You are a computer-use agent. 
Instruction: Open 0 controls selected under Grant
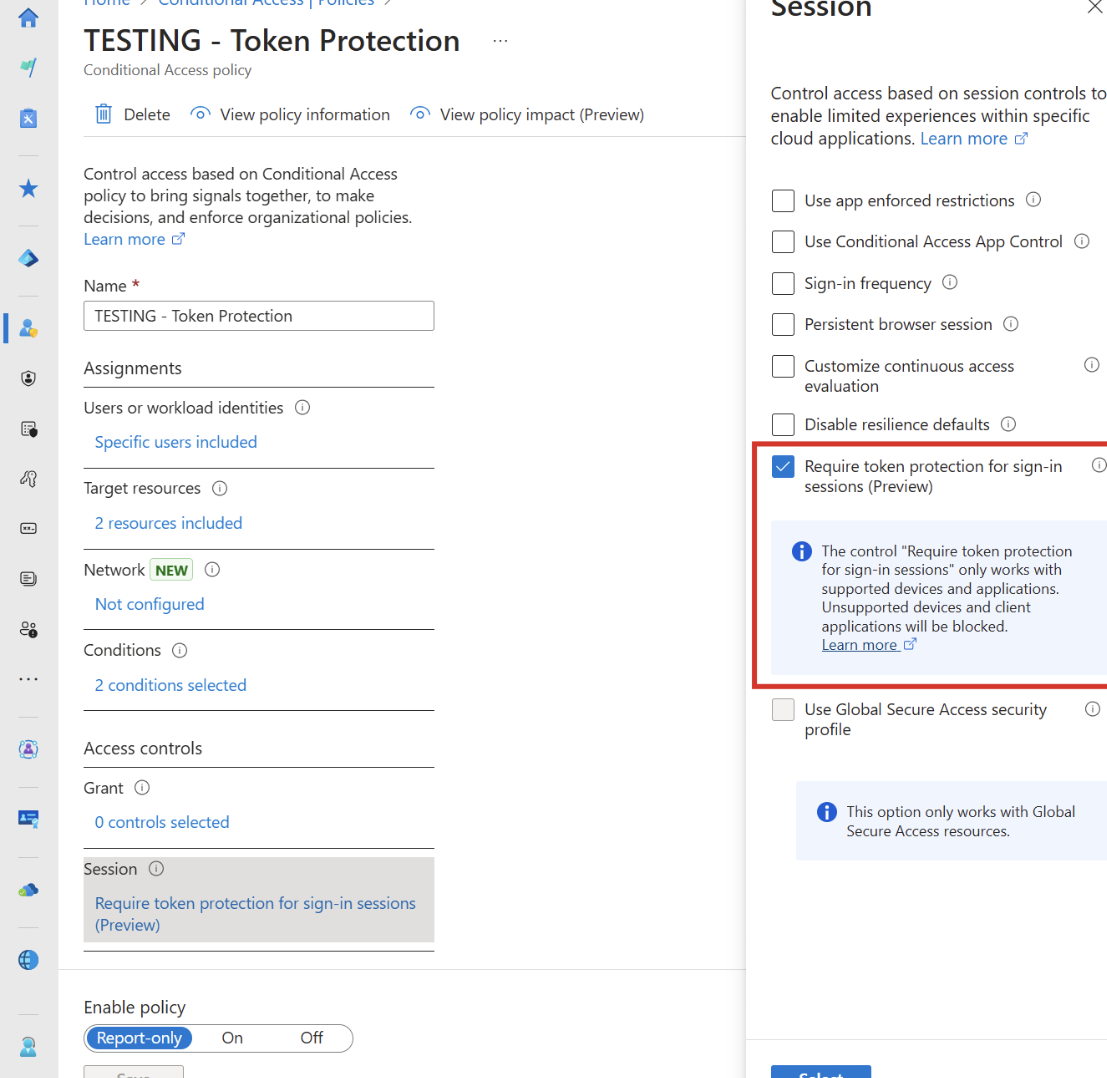(x=162, y=822)
